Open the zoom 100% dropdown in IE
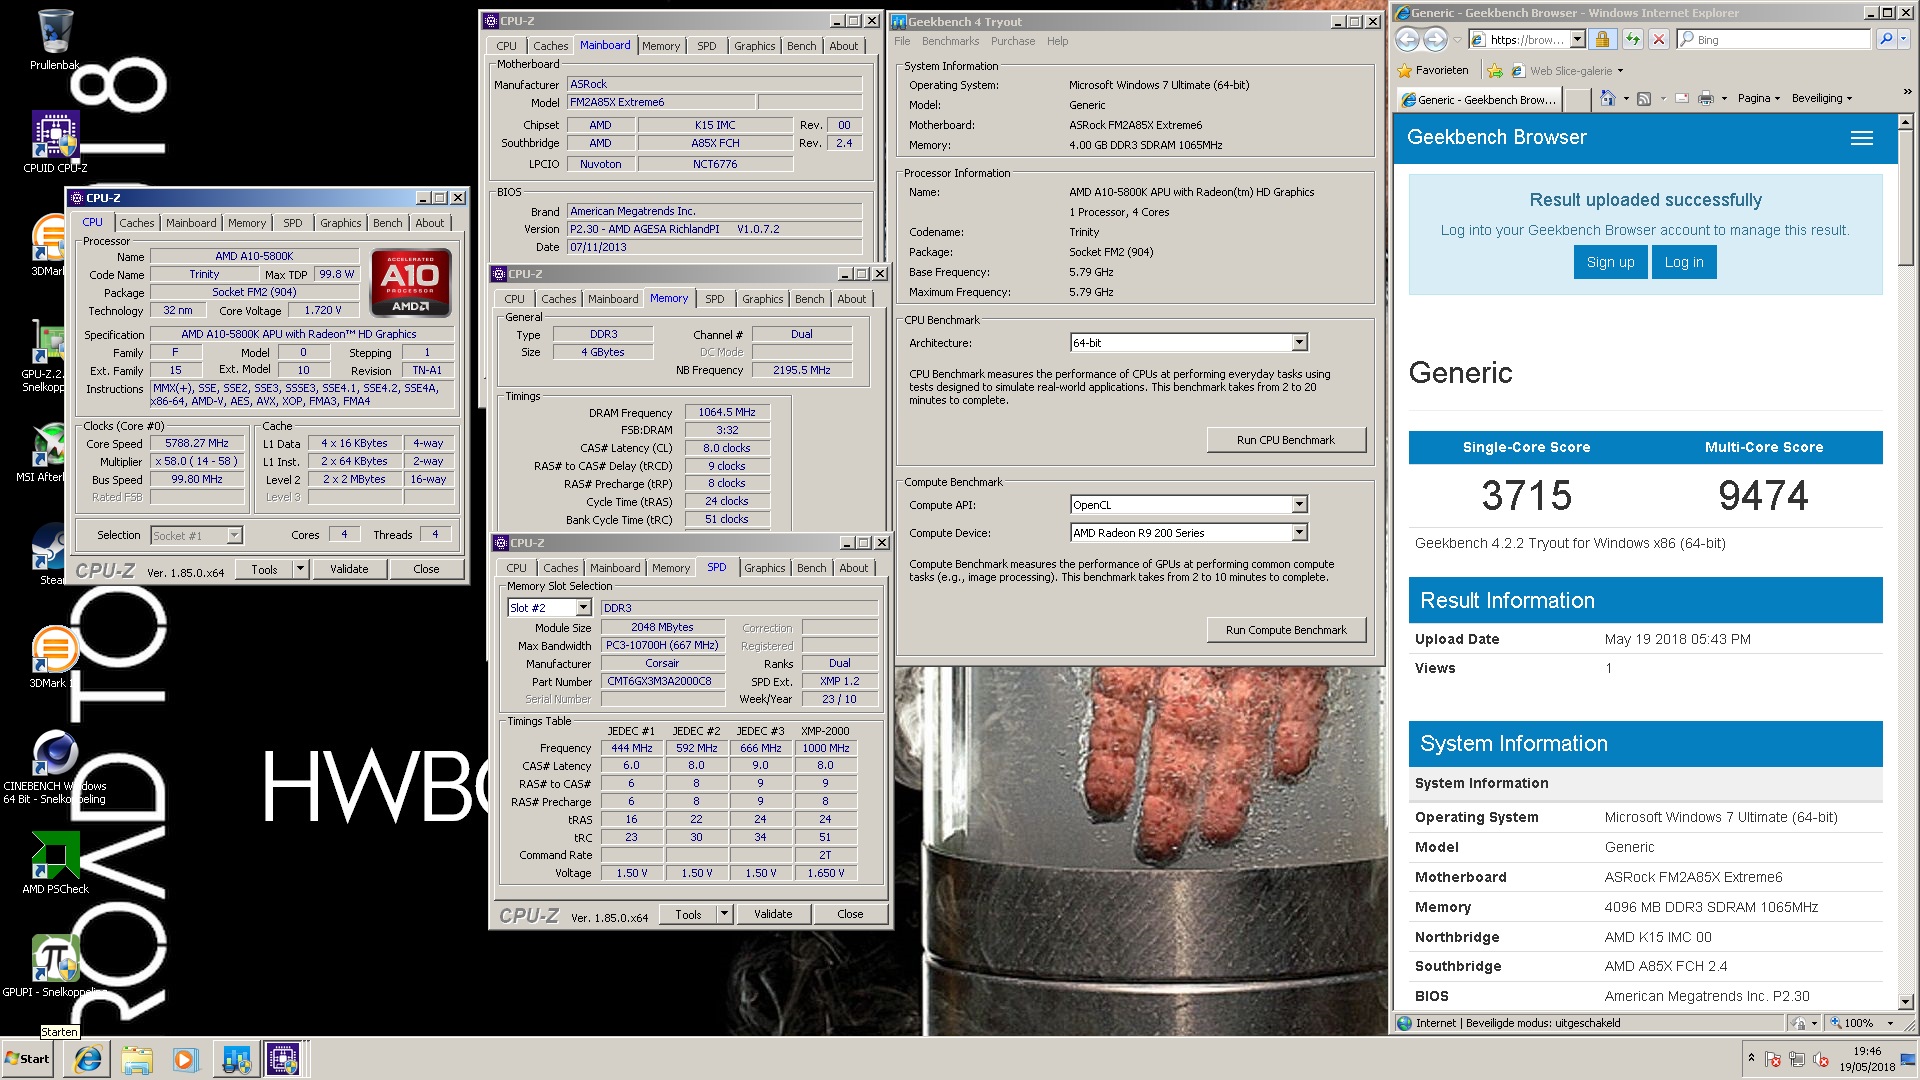The width and height of the screenshot is (1920, 1080). pyautogui.click(x=1890, y=1023)
